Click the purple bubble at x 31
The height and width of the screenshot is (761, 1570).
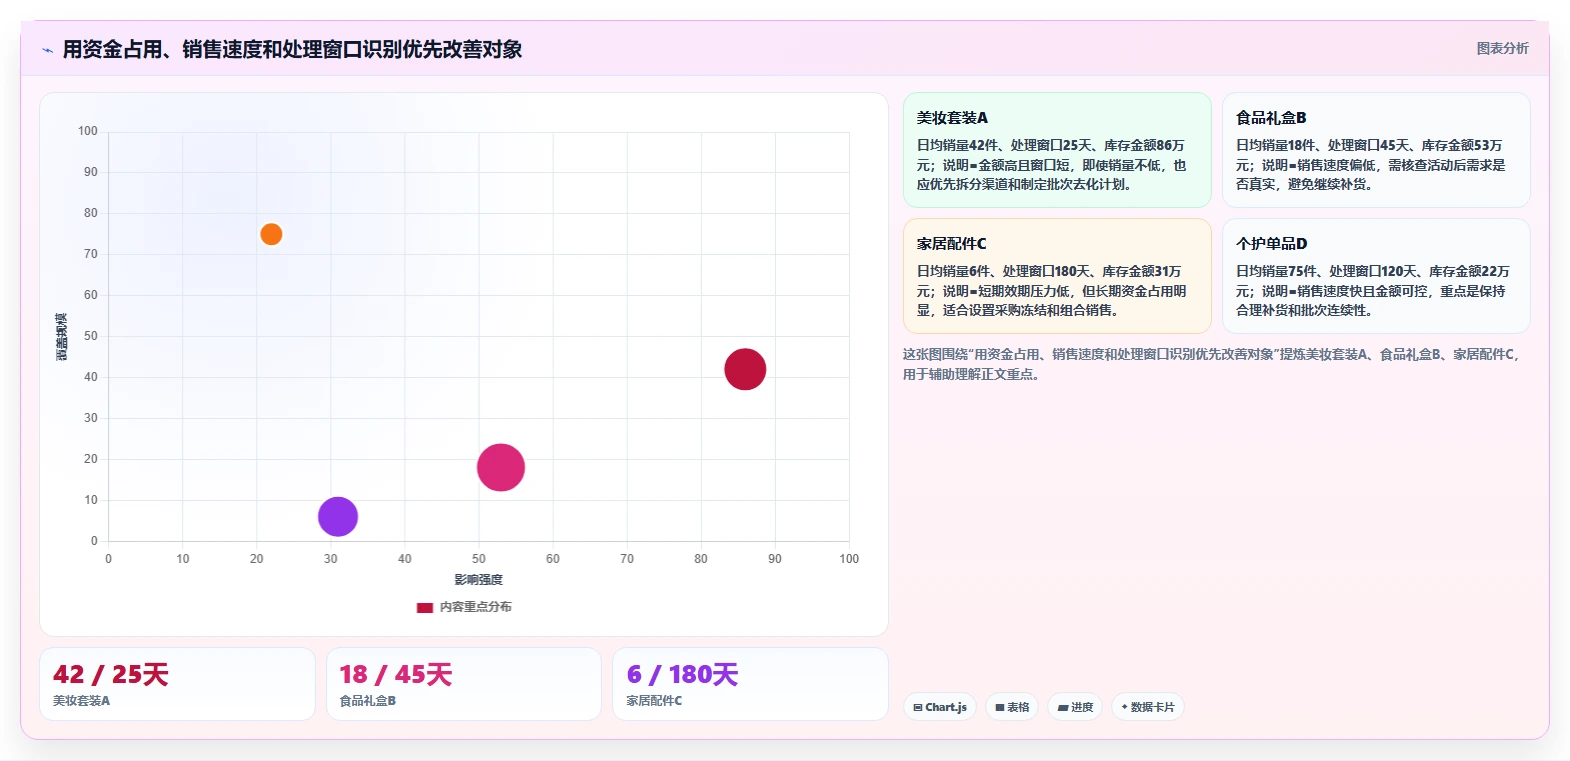(338, 517)
